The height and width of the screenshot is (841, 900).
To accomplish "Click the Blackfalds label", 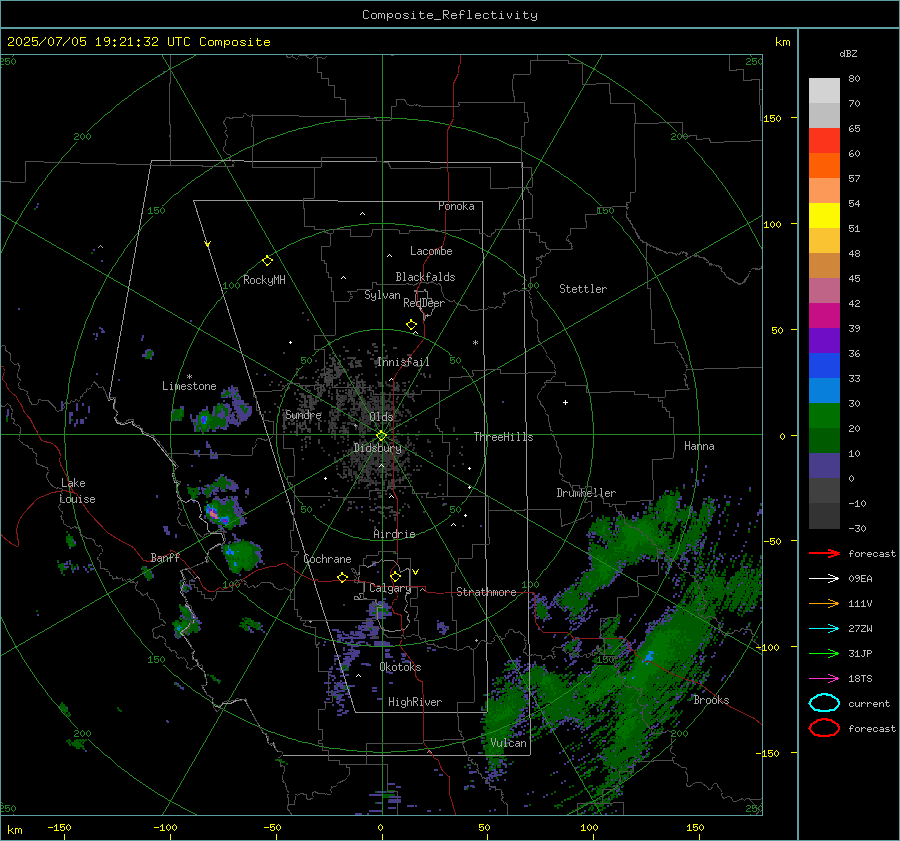I will point(425,277).
